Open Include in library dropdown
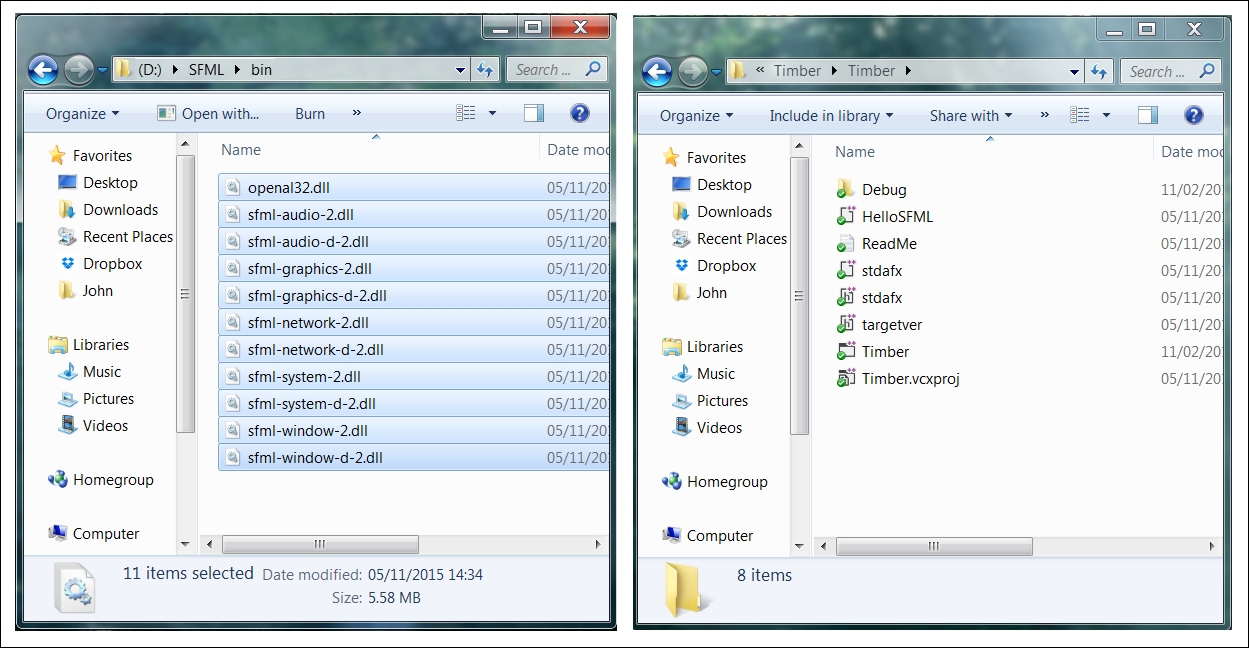 831,116
